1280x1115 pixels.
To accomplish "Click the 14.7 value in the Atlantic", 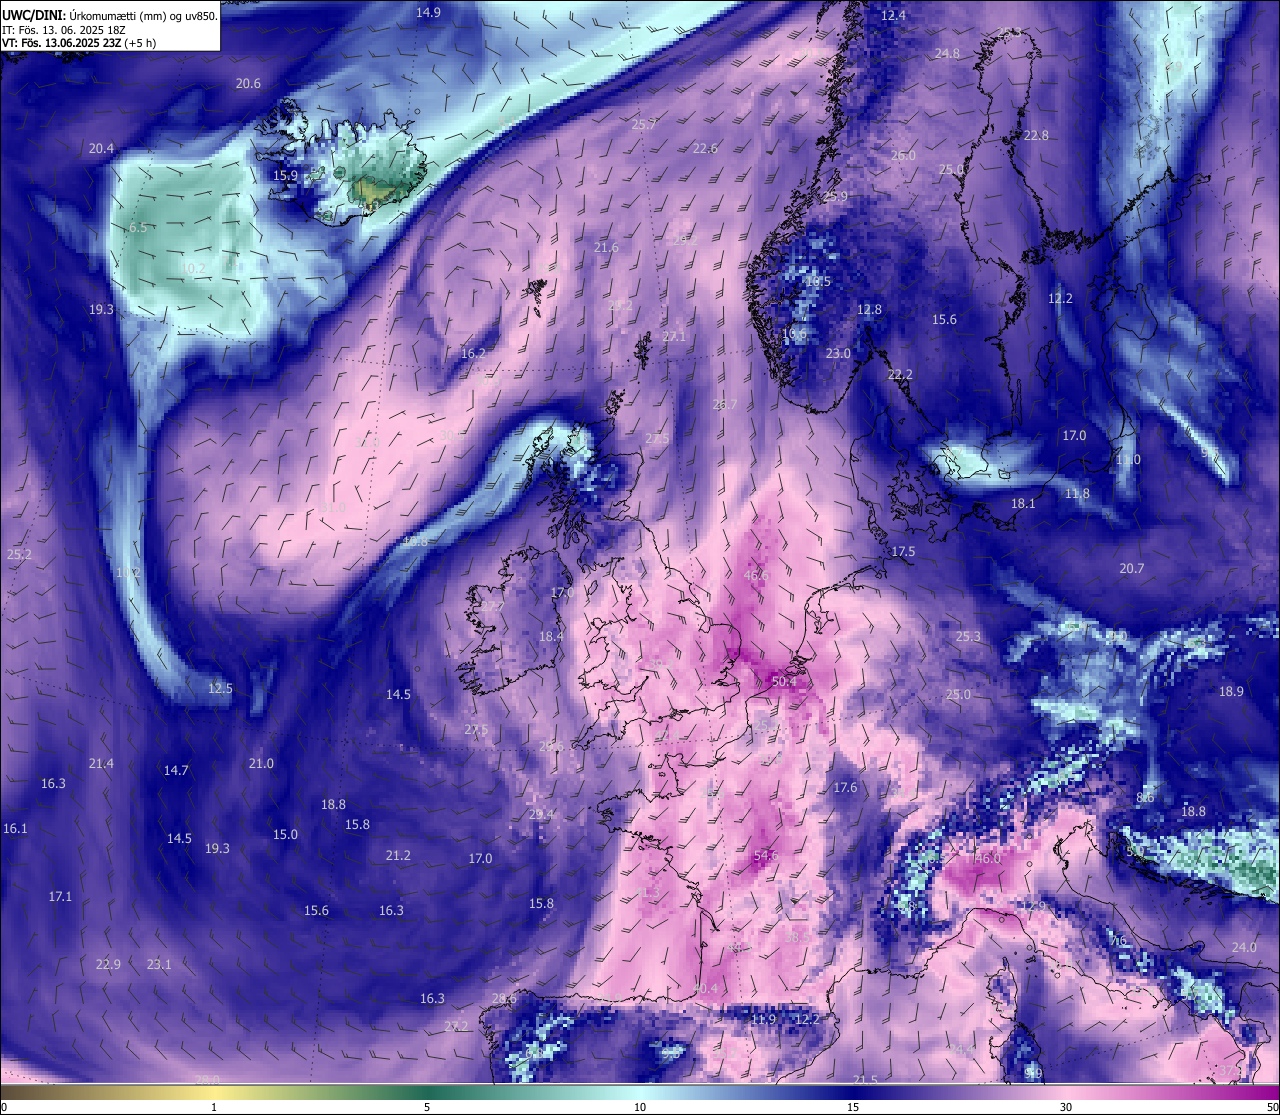I will coord(176,770).
